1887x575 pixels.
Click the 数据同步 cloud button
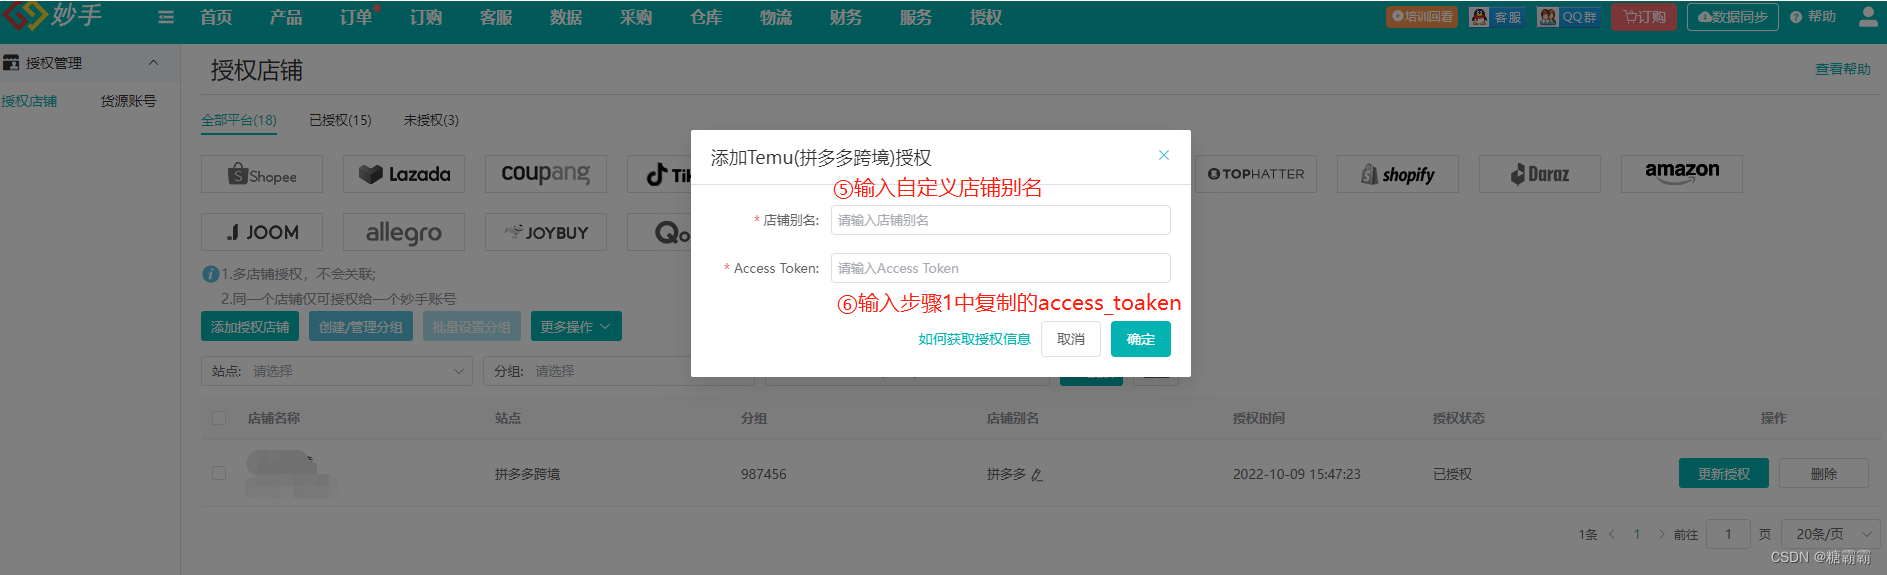tap(1732, 17)
